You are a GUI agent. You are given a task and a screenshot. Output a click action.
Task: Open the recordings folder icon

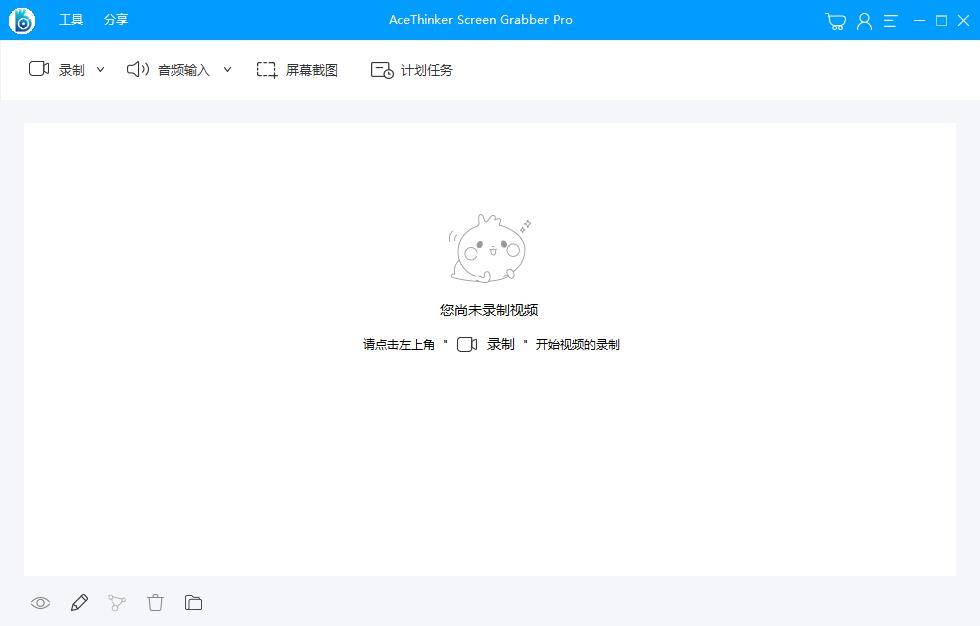tap(194, 602)
